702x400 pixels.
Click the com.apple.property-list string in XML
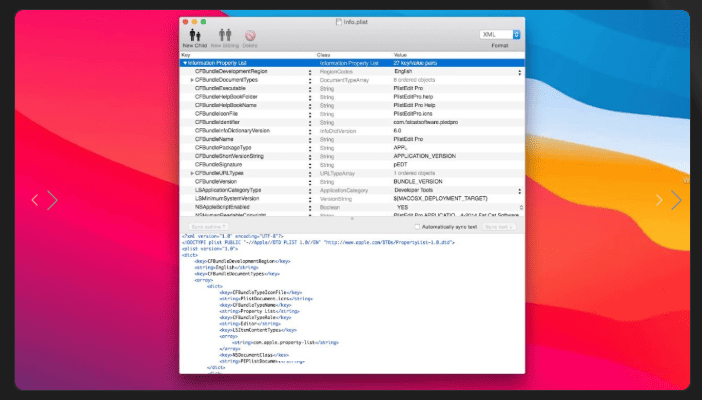click(285, 343)
